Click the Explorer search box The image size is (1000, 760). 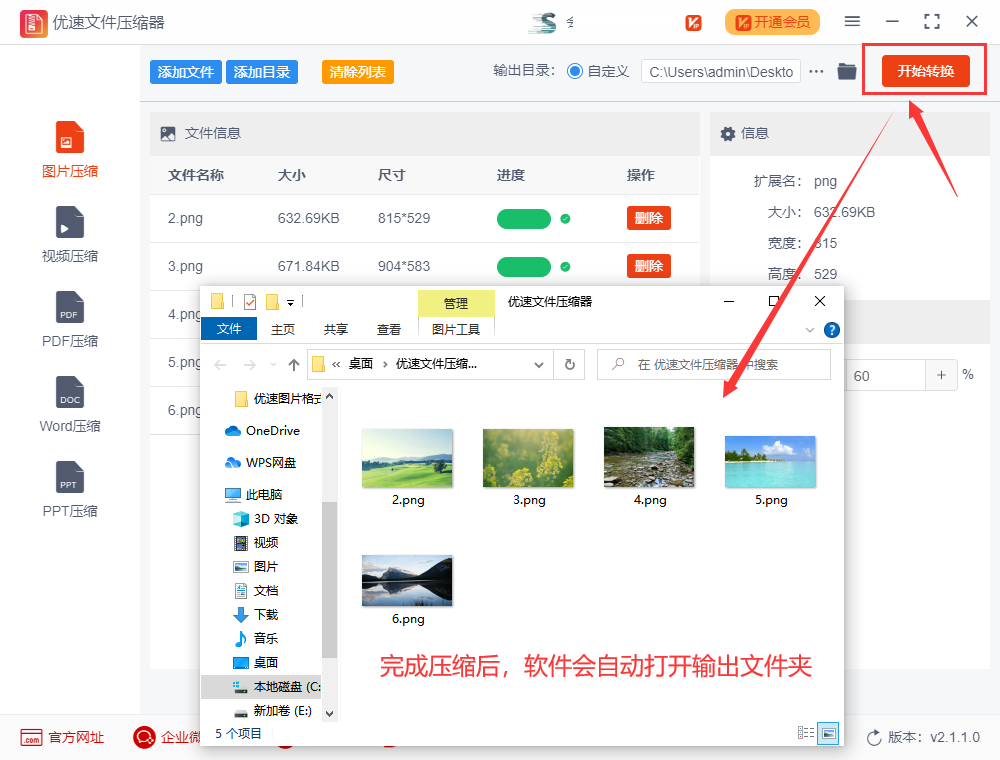[x=714, y=365]
